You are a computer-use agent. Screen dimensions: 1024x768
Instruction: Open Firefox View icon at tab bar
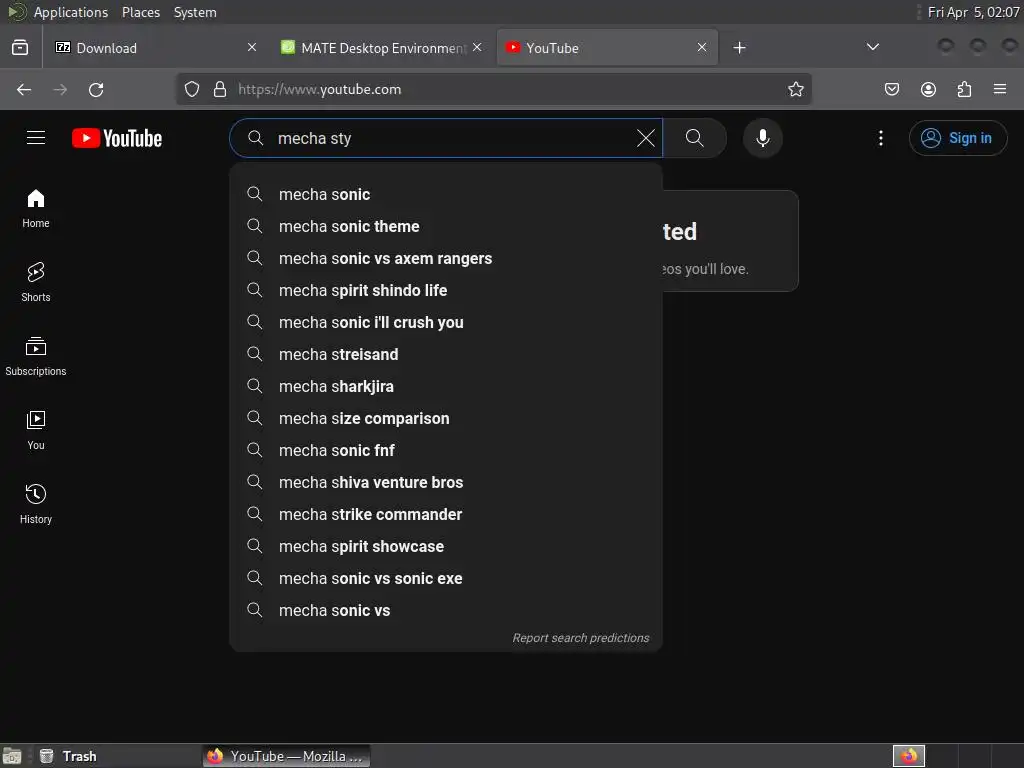click(20, 48)
